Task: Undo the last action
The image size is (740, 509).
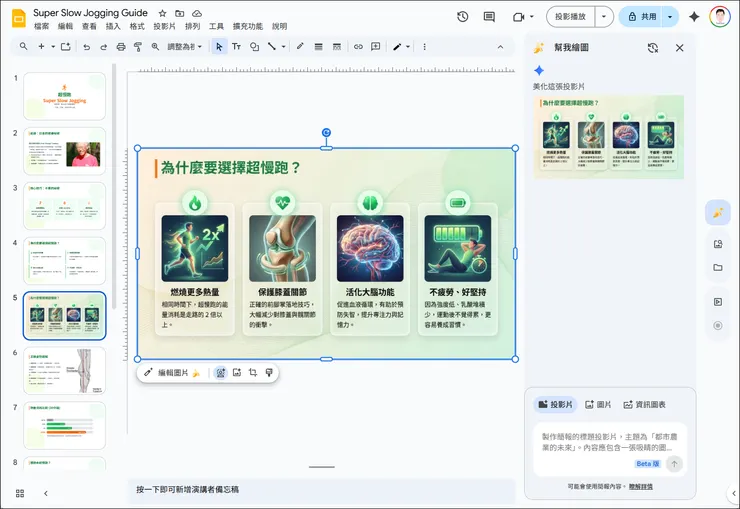Action: pyautogui.click(x=86, y=46)
